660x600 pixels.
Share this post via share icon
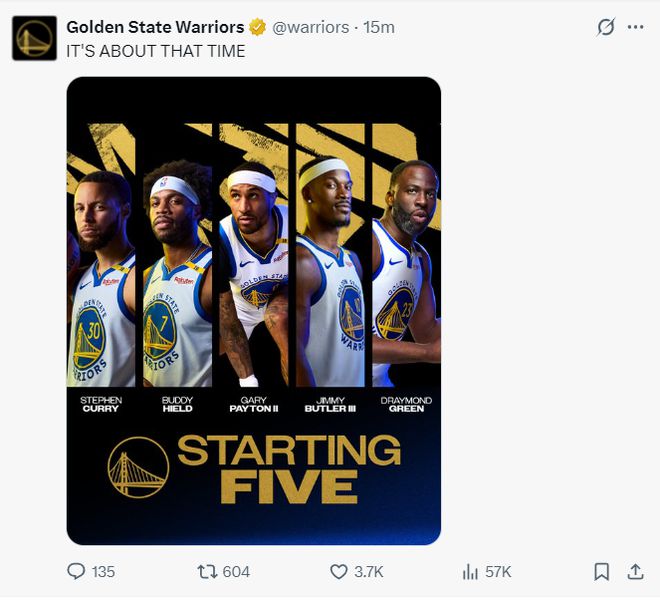point(635,572)
